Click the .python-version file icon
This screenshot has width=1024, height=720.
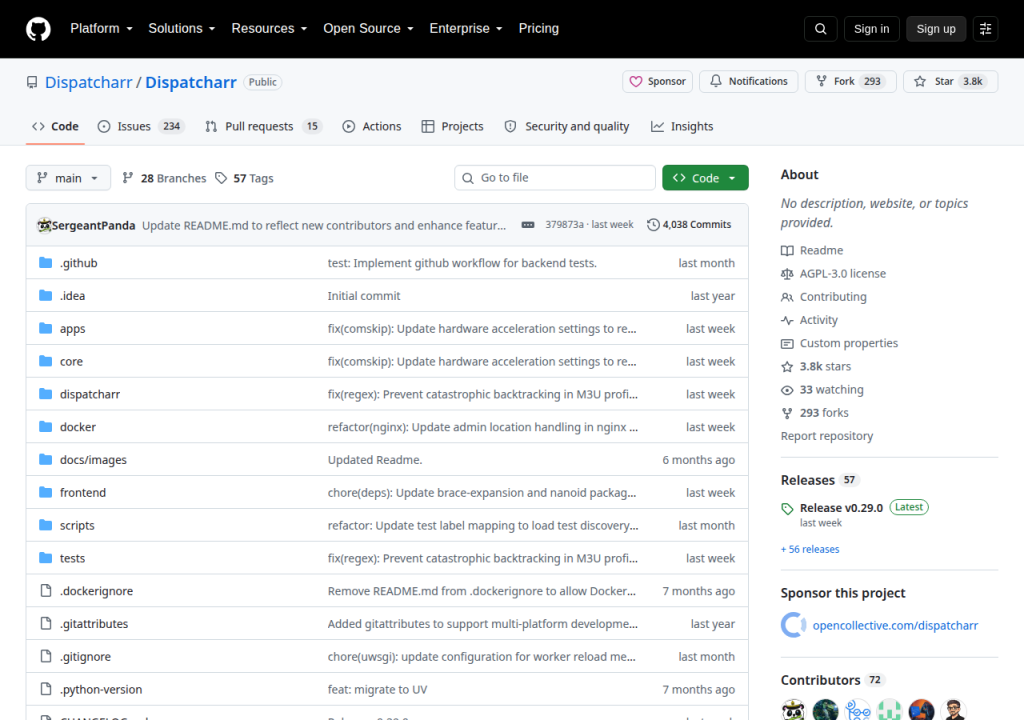click(x=46, y=689)
